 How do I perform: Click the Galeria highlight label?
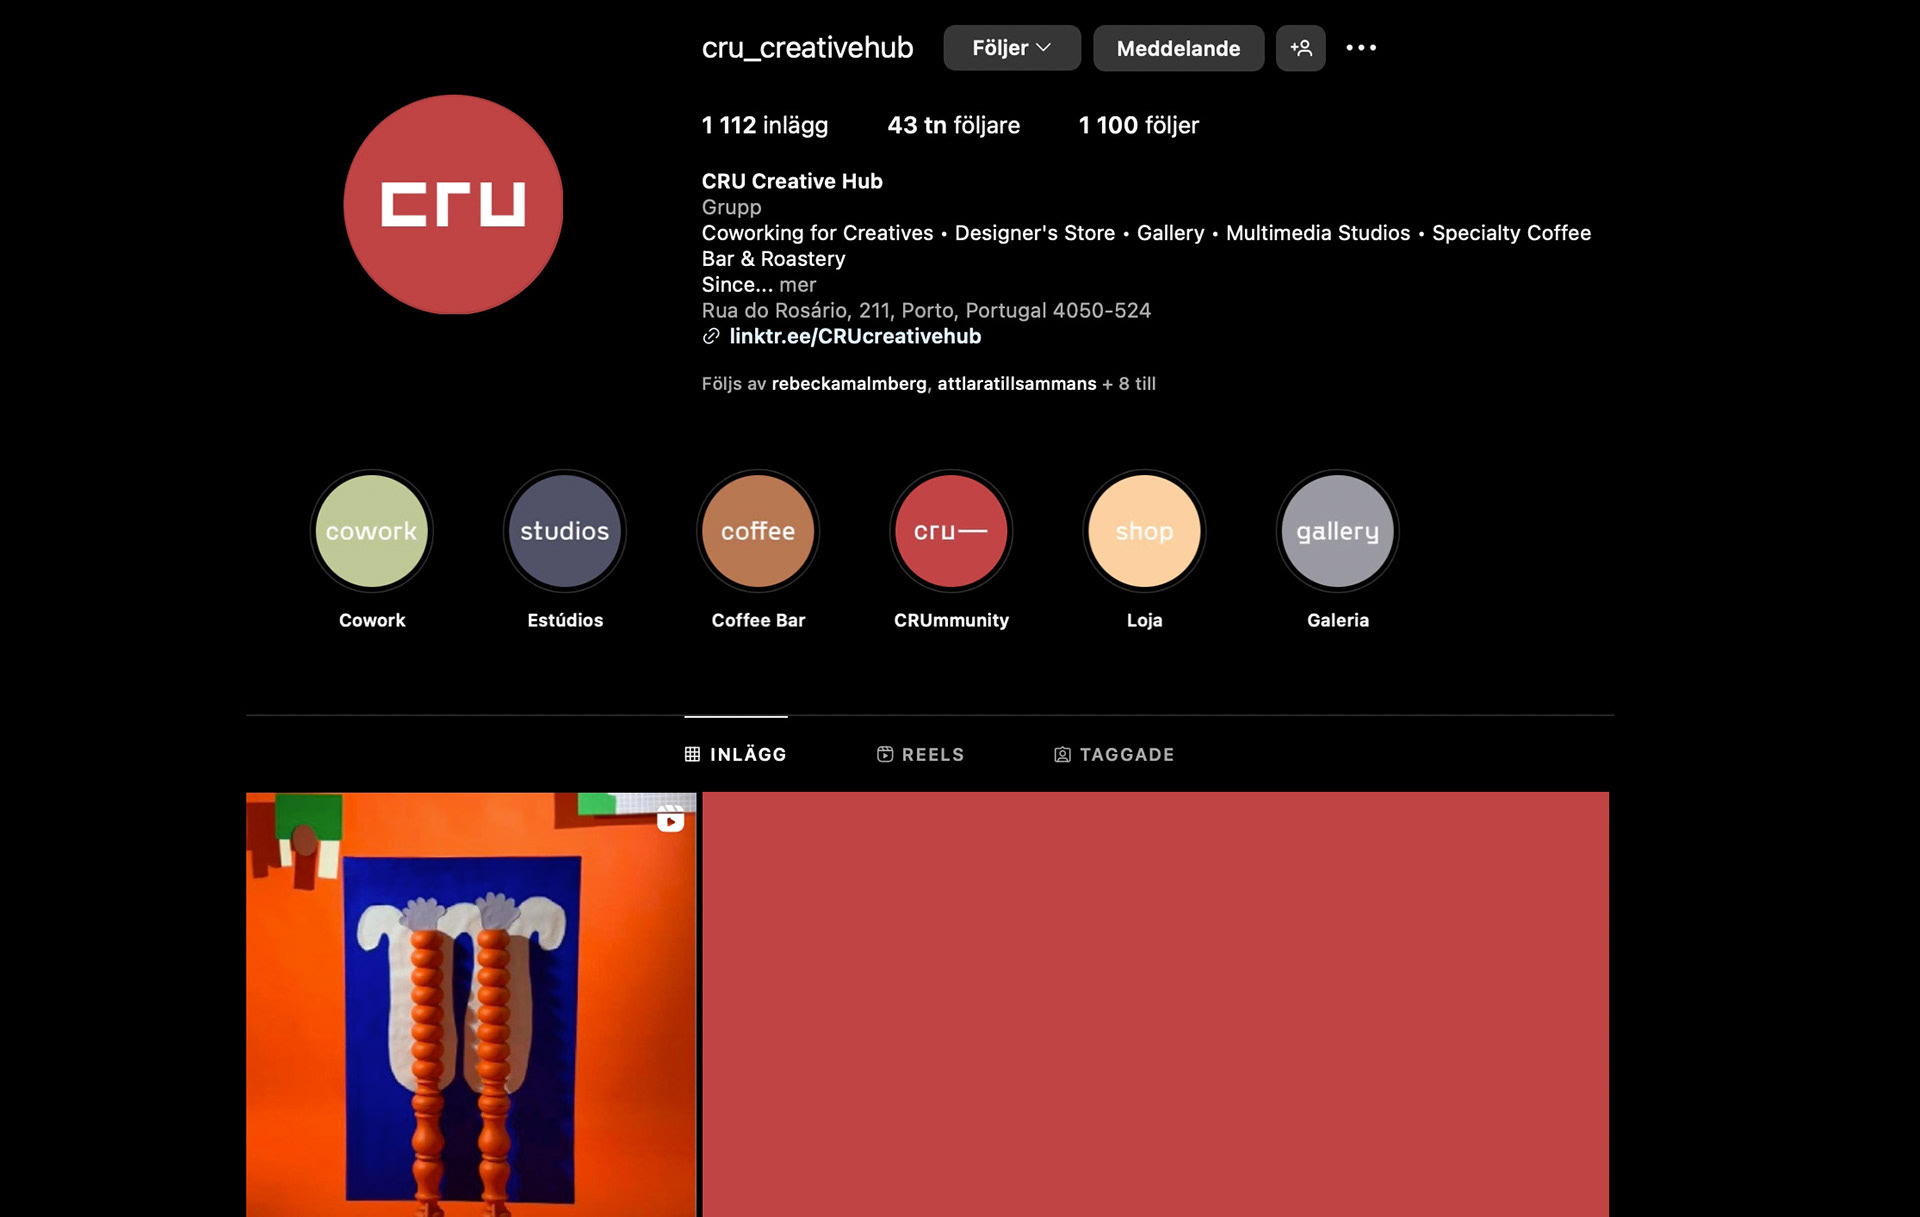click(x=1337, y=620)
